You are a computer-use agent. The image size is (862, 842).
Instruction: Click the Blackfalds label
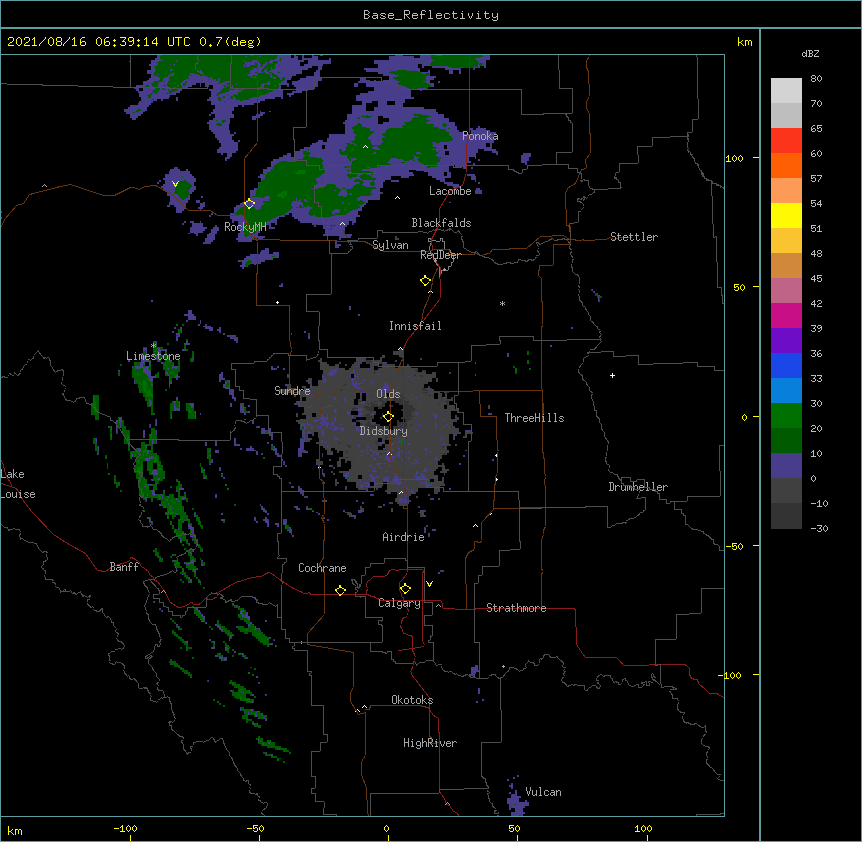coord(441,223)
